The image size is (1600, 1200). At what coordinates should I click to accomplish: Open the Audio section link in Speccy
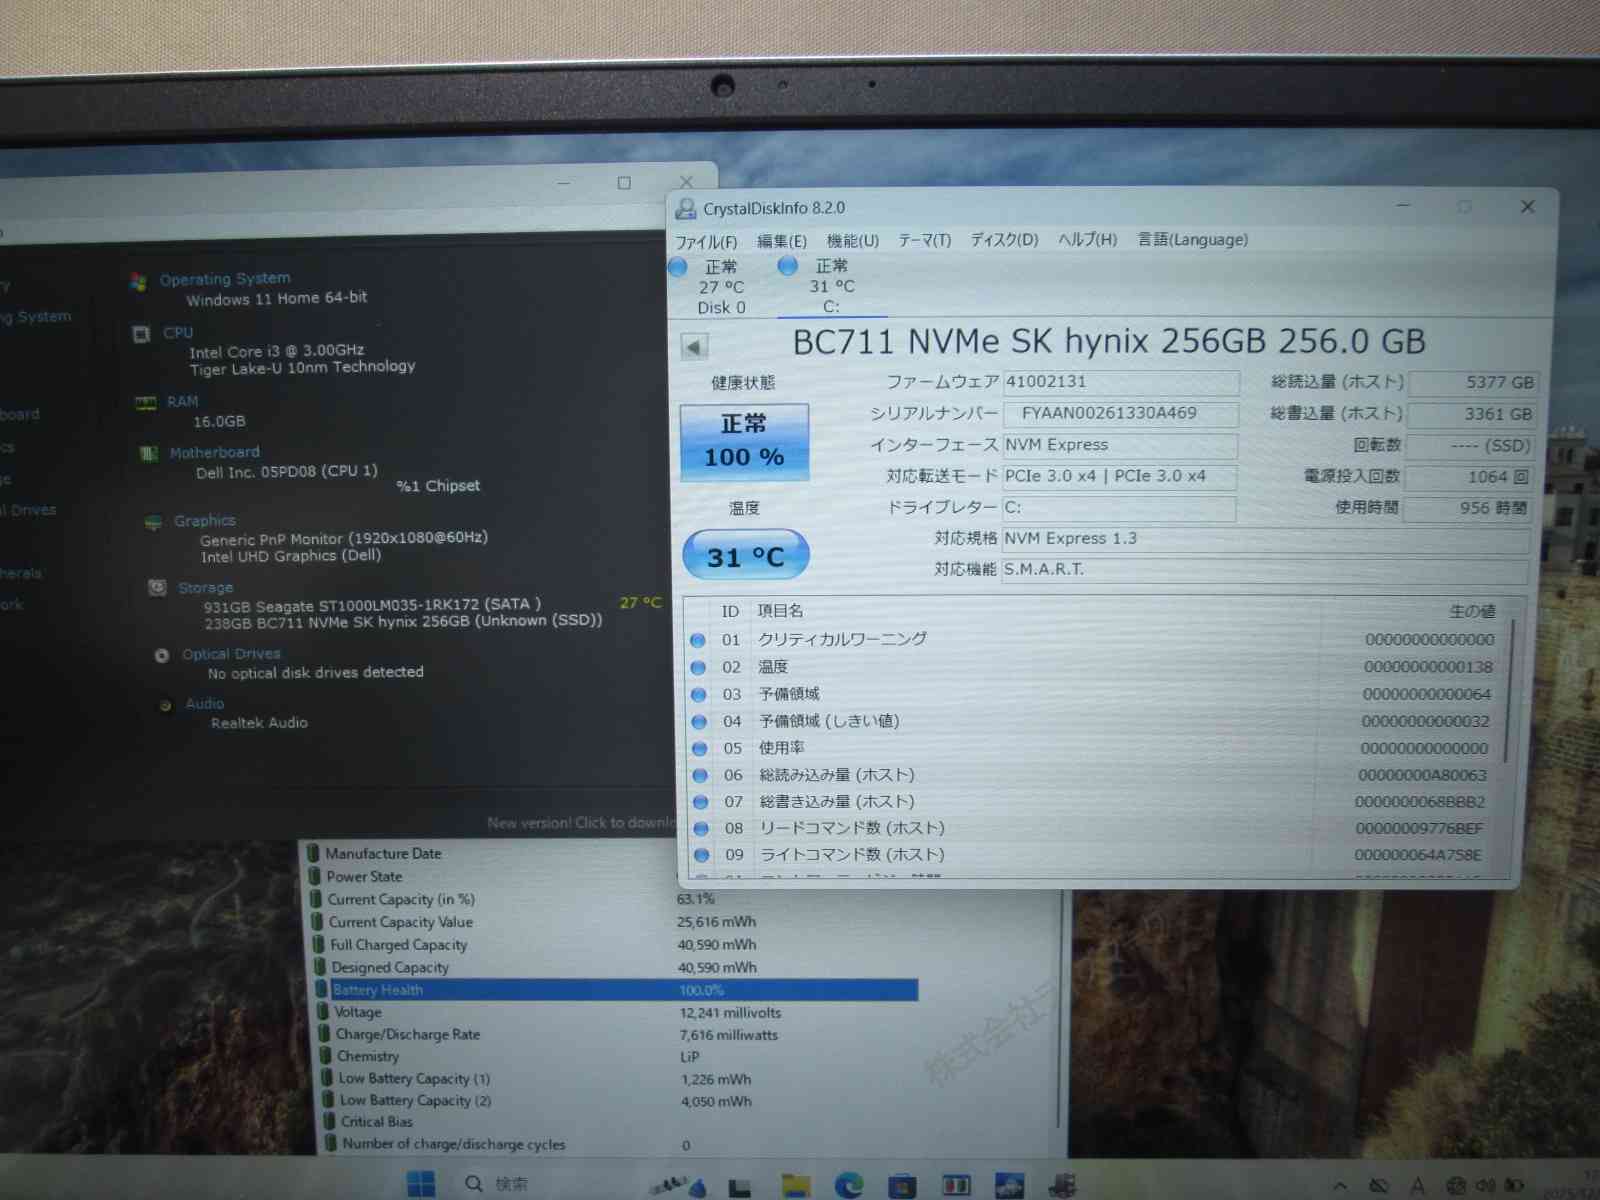point(204,704)
